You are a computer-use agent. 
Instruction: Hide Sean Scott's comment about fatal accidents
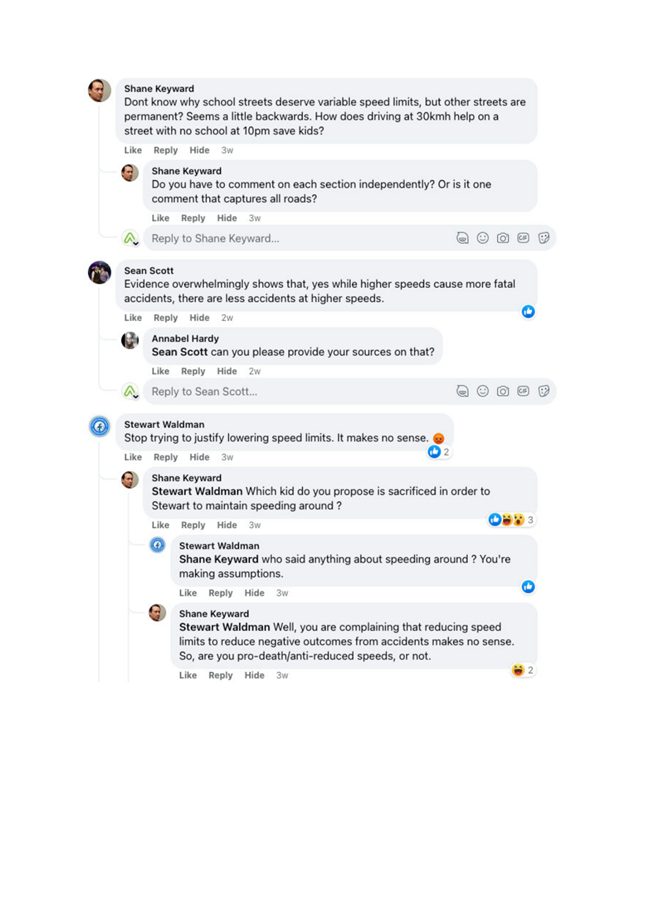tap(199, 318)
